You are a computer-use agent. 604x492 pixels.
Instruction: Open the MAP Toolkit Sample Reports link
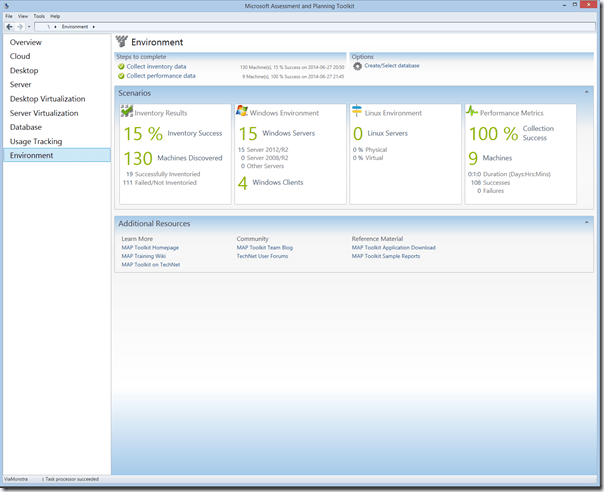point(386,256)
